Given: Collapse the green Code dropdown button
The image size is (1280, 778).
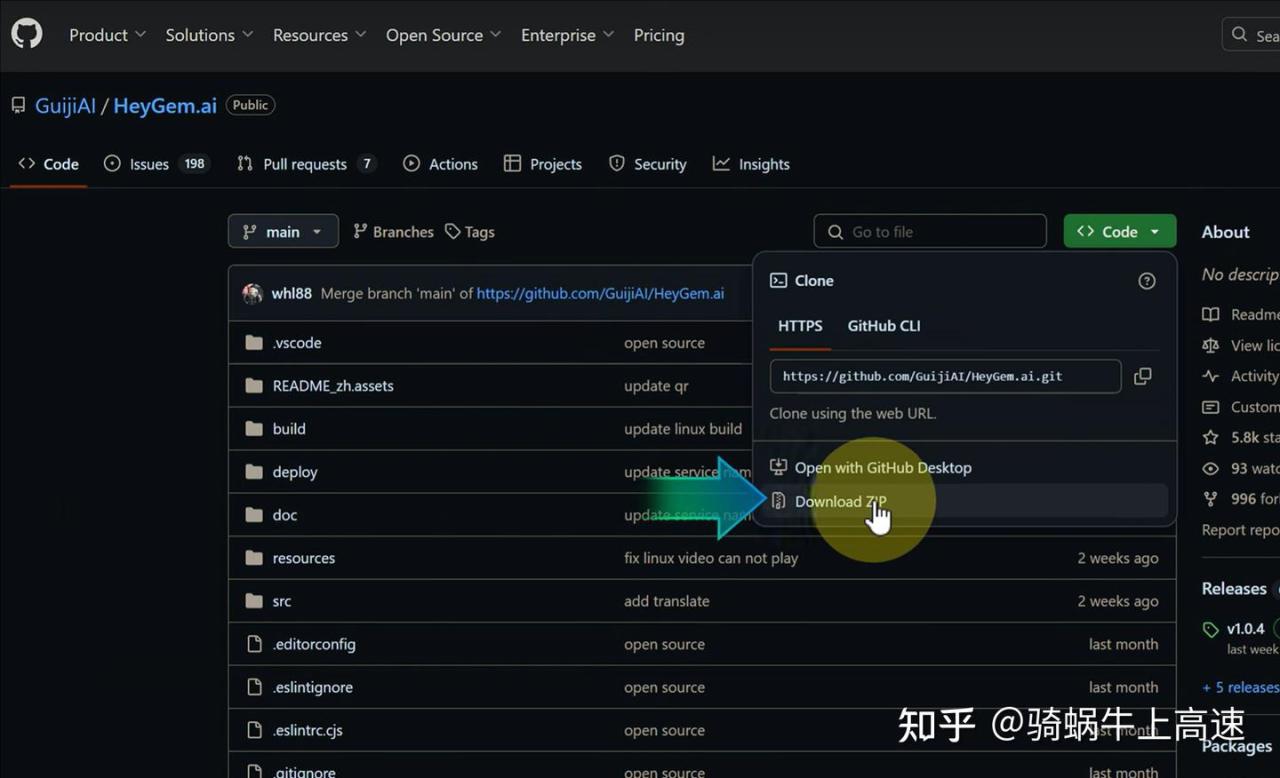Looking at the screenshot, I should pos(1119,231).
